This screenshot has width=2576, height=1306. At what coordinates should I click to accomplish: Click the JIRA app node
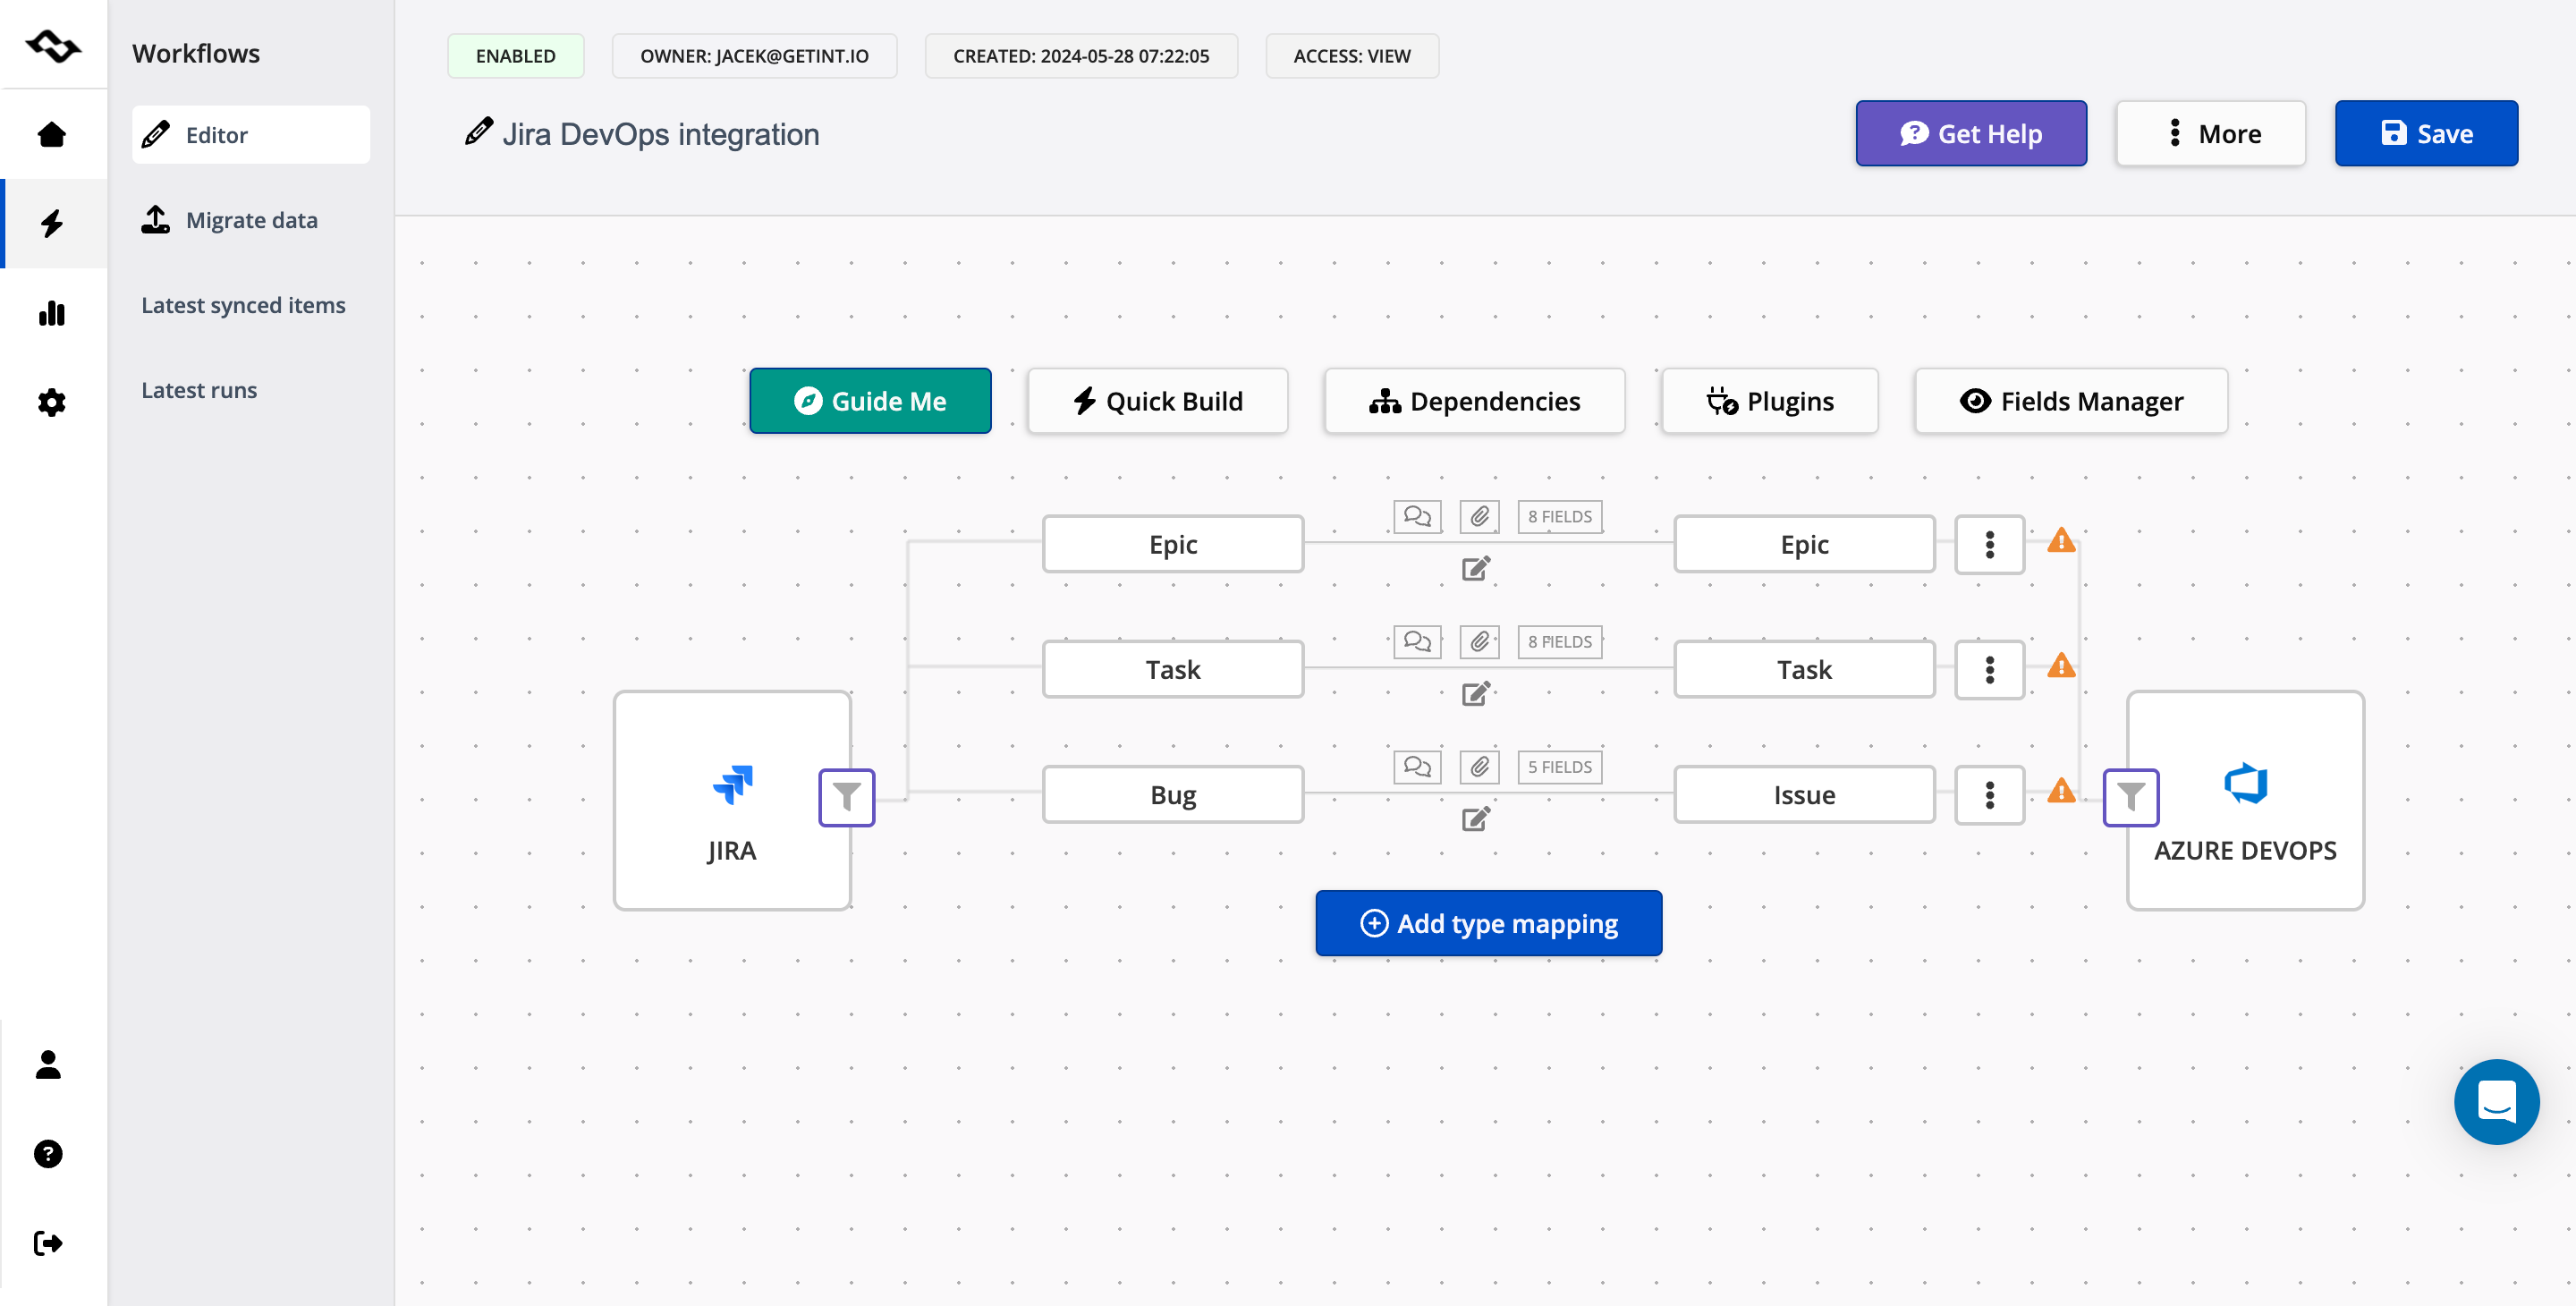(732, 801)
